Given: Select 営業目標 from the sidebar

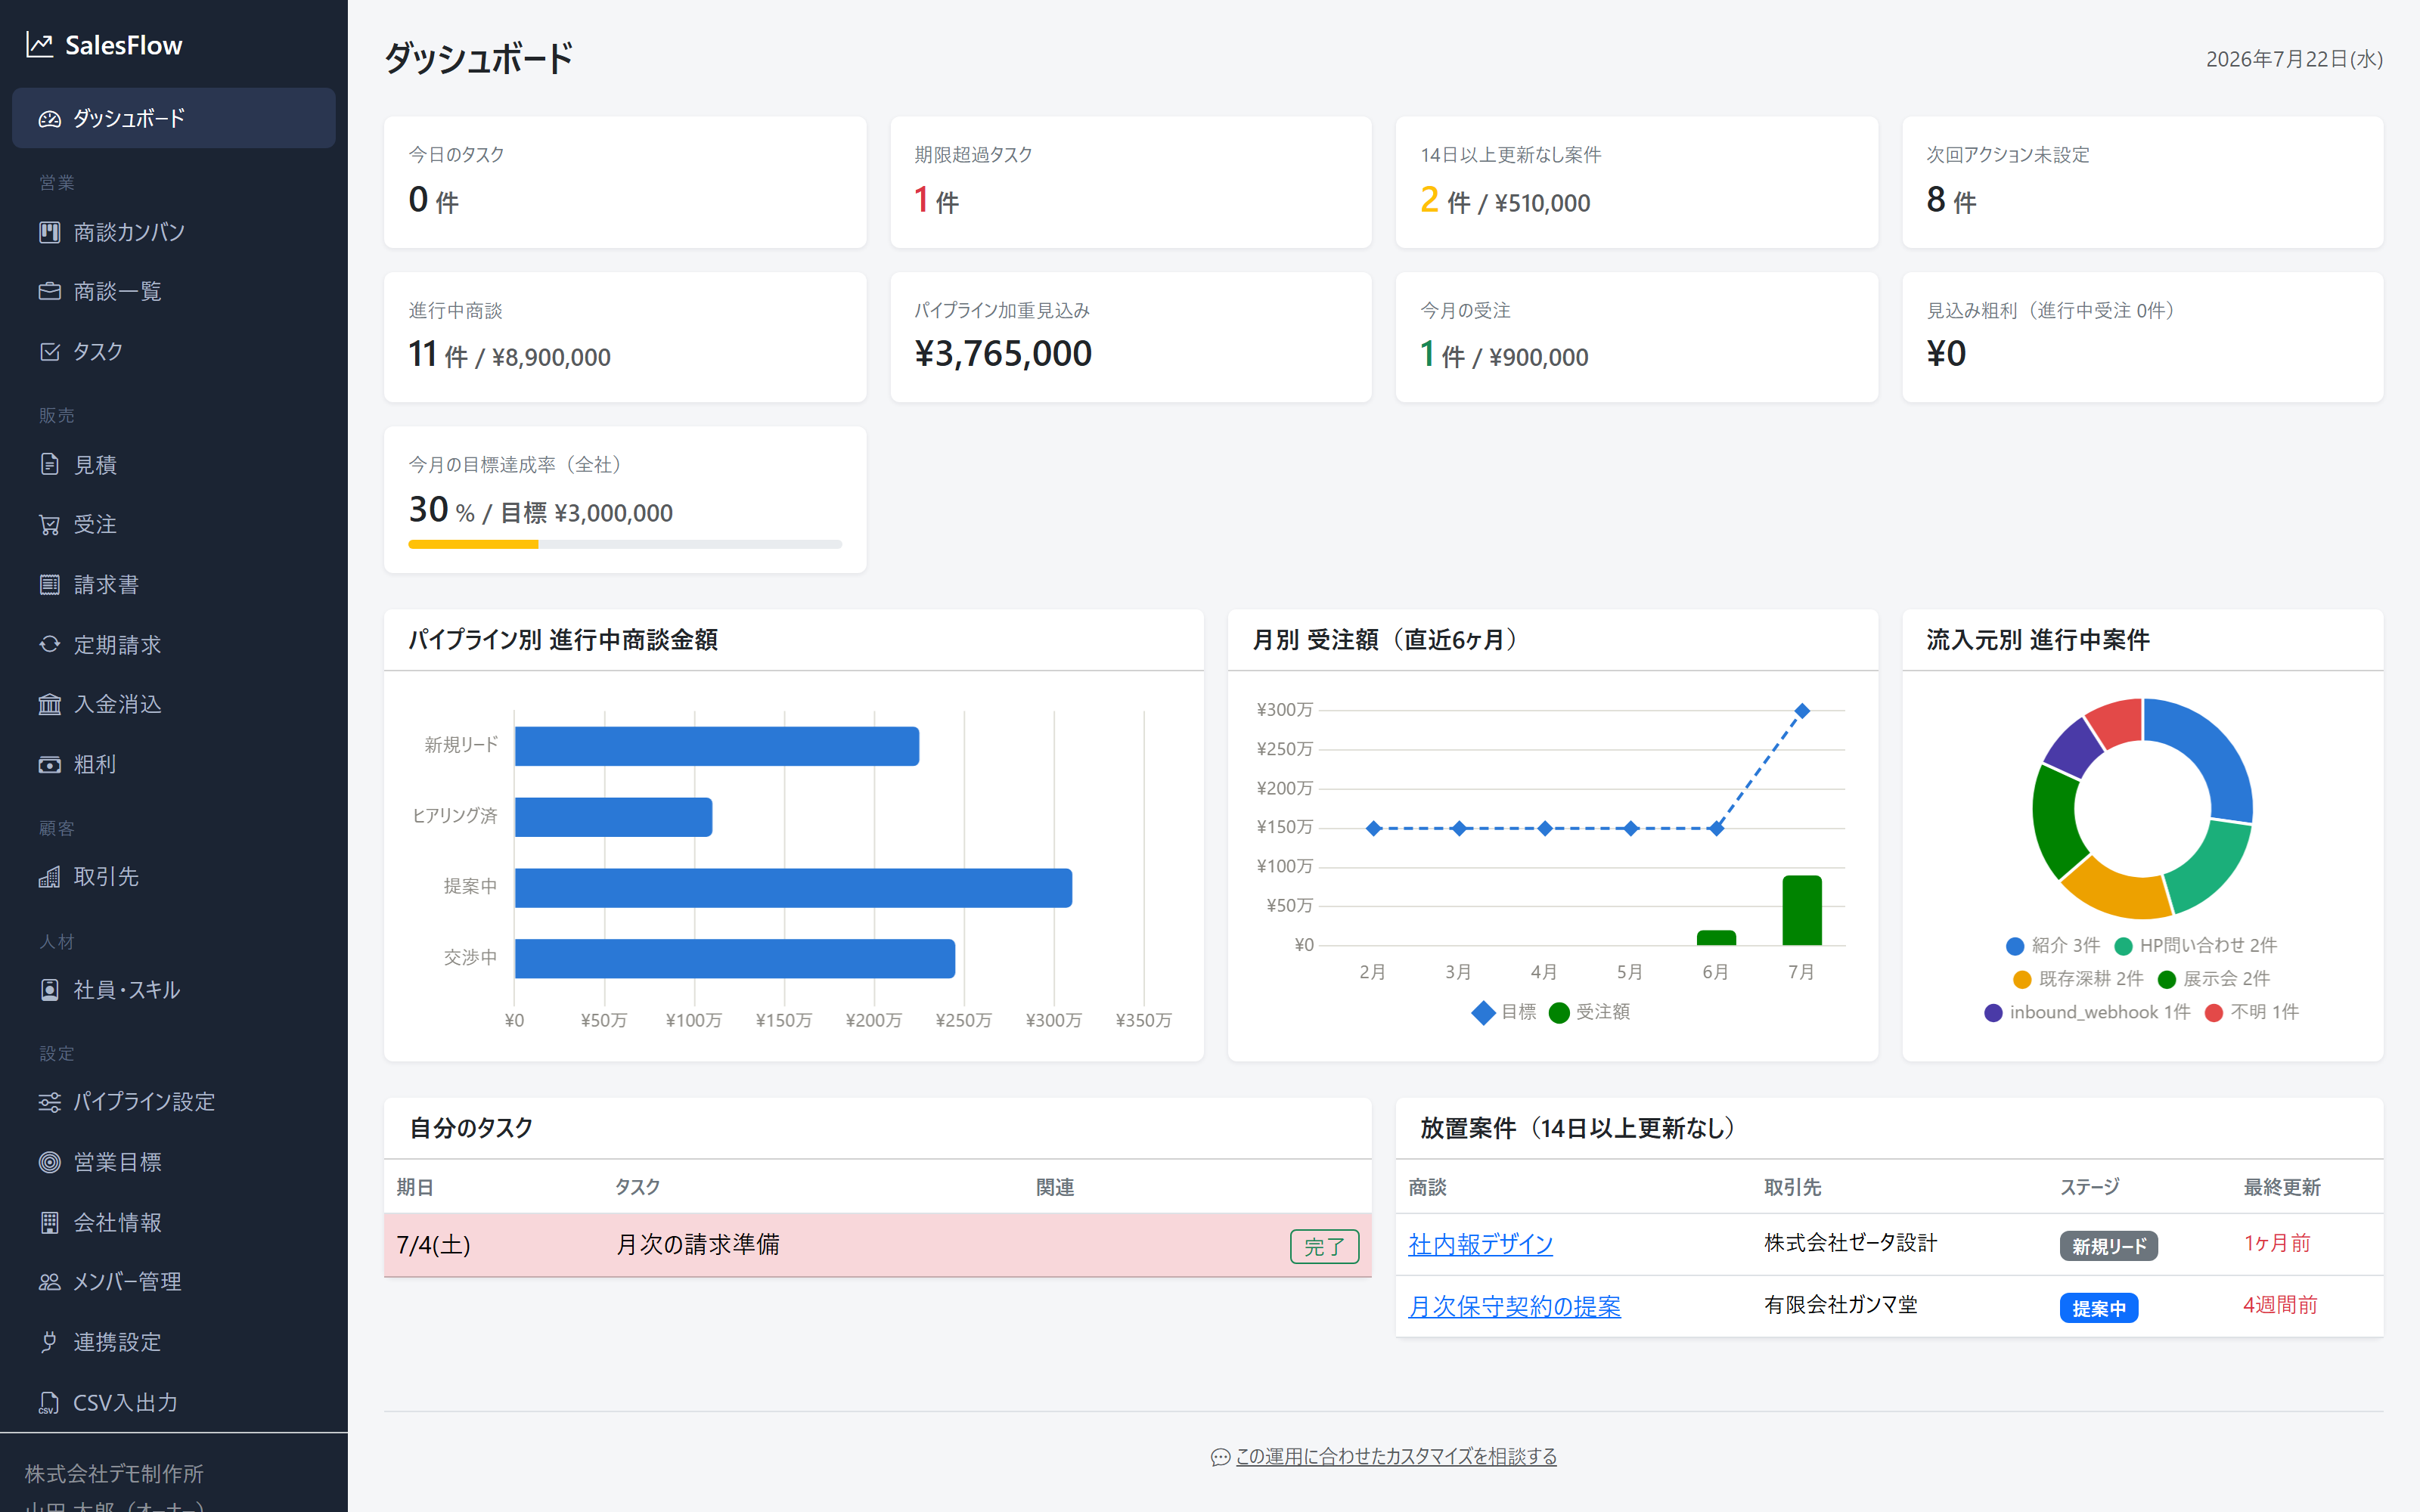Looking at the screenshot, I should (x=174, y=1162).
